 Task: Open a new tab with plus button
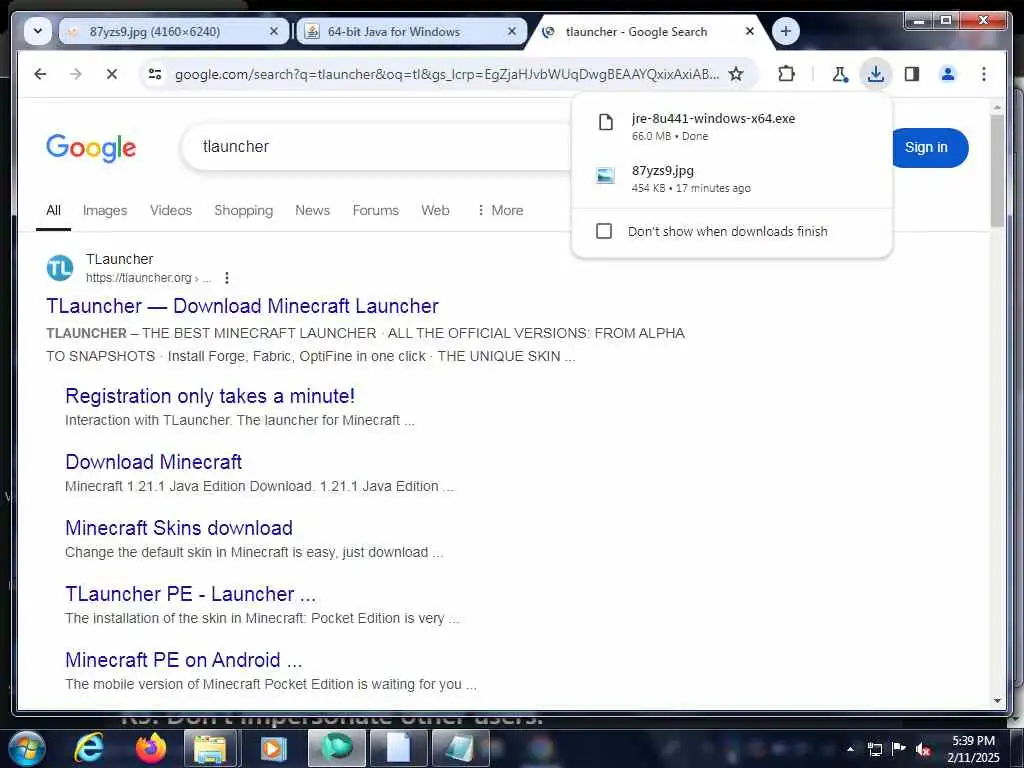click(786, 31)
